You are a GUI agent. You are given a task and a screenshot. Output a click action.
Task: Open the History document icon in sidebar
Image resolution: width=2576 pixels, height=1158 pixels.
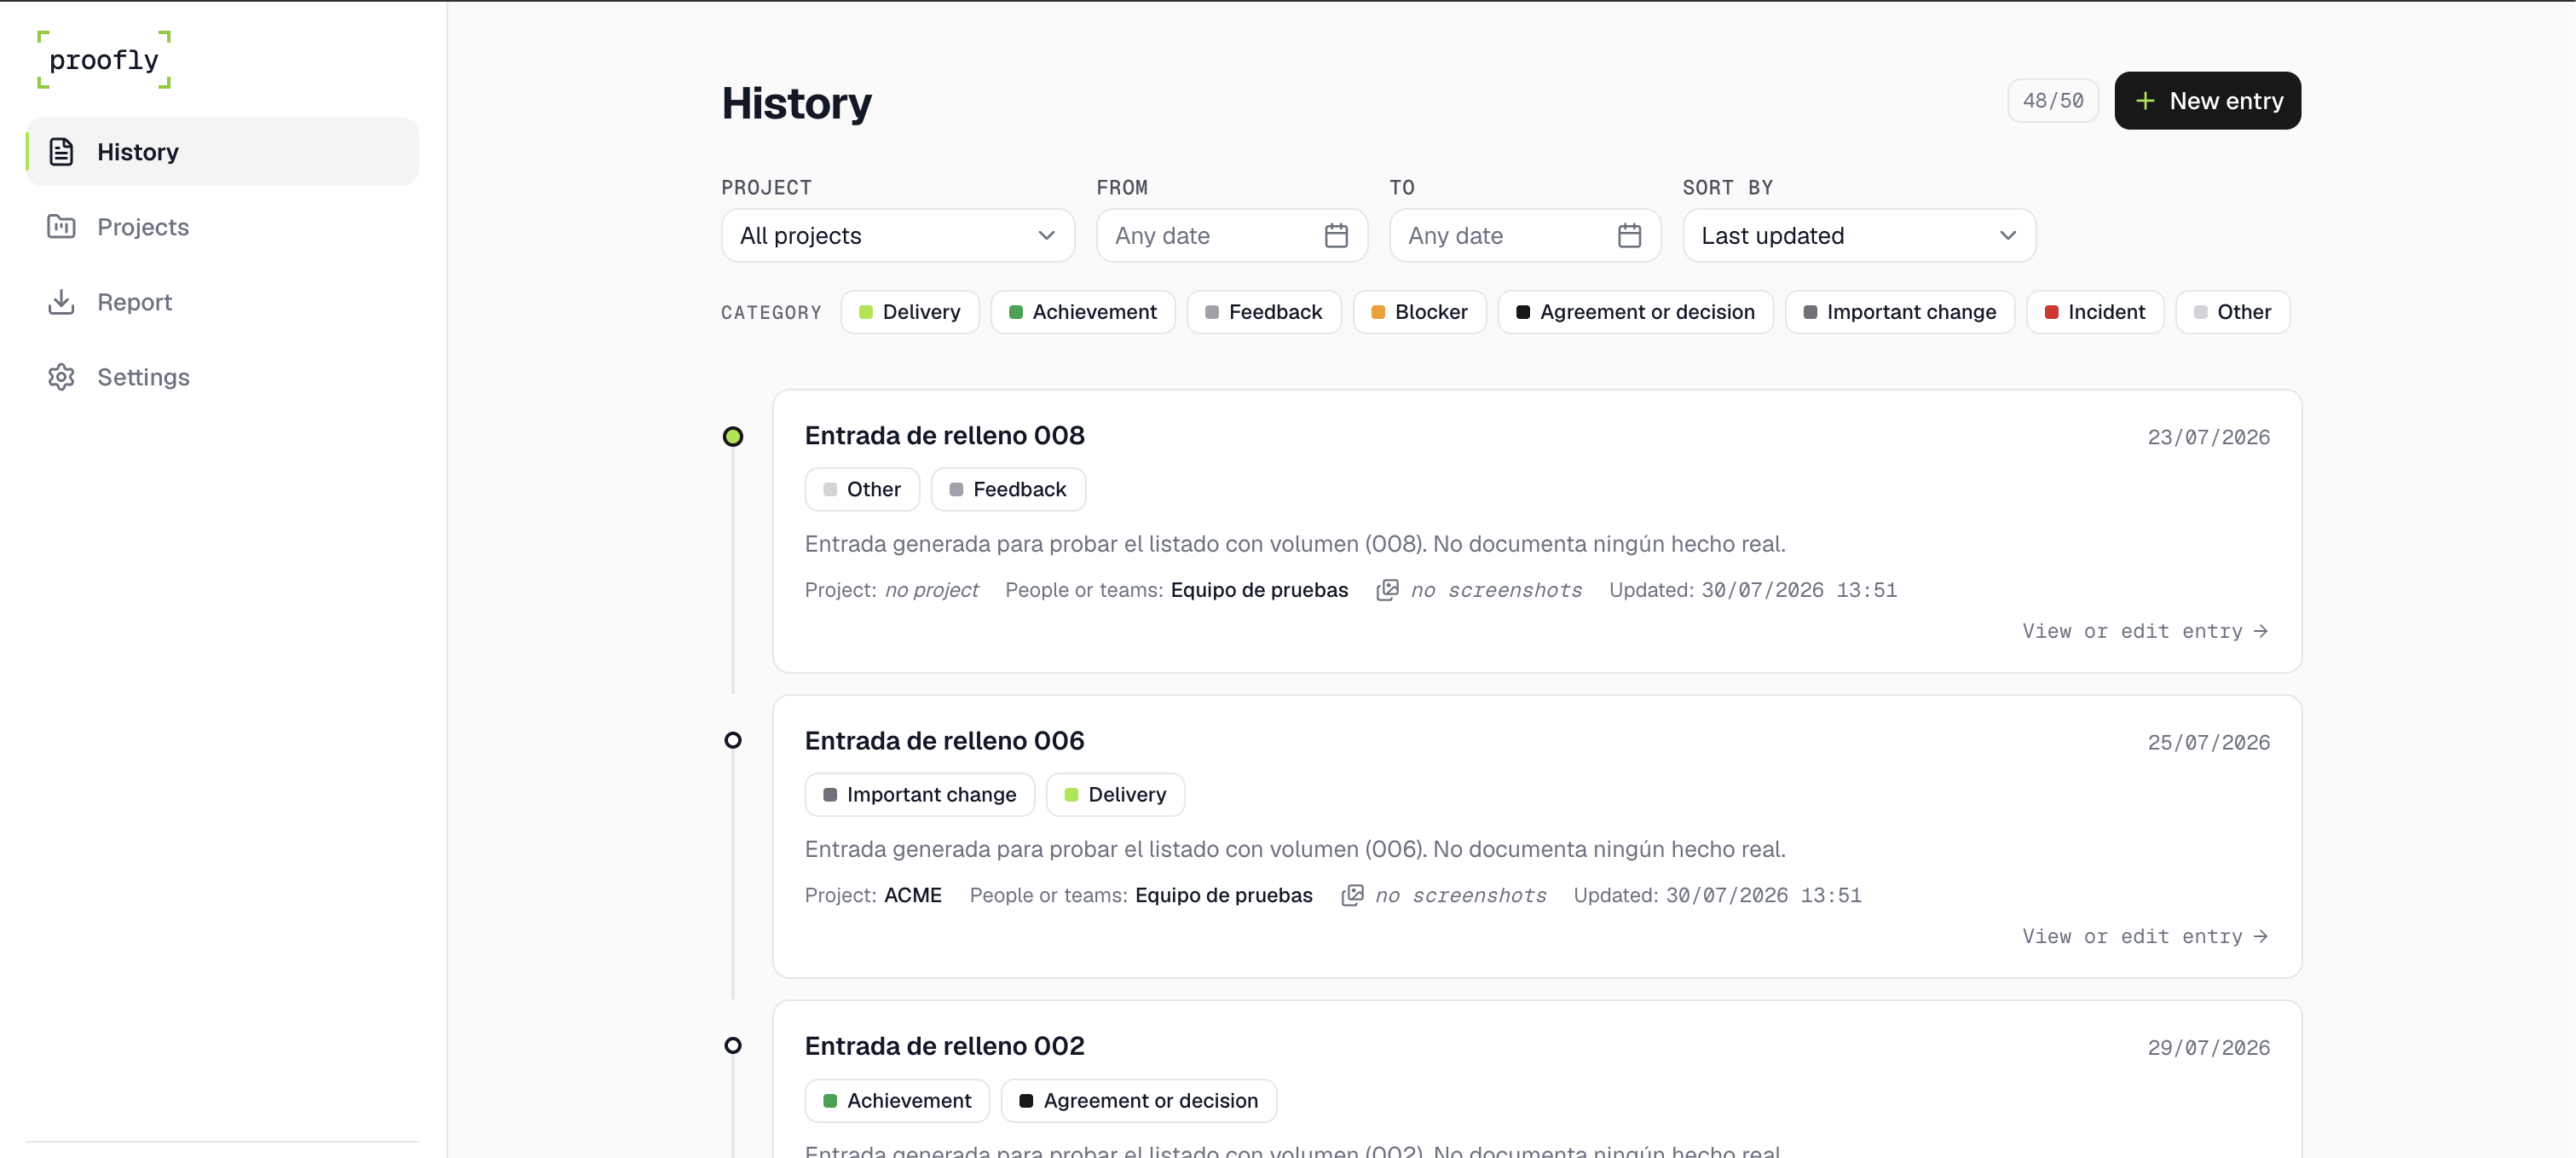[61, 152]
